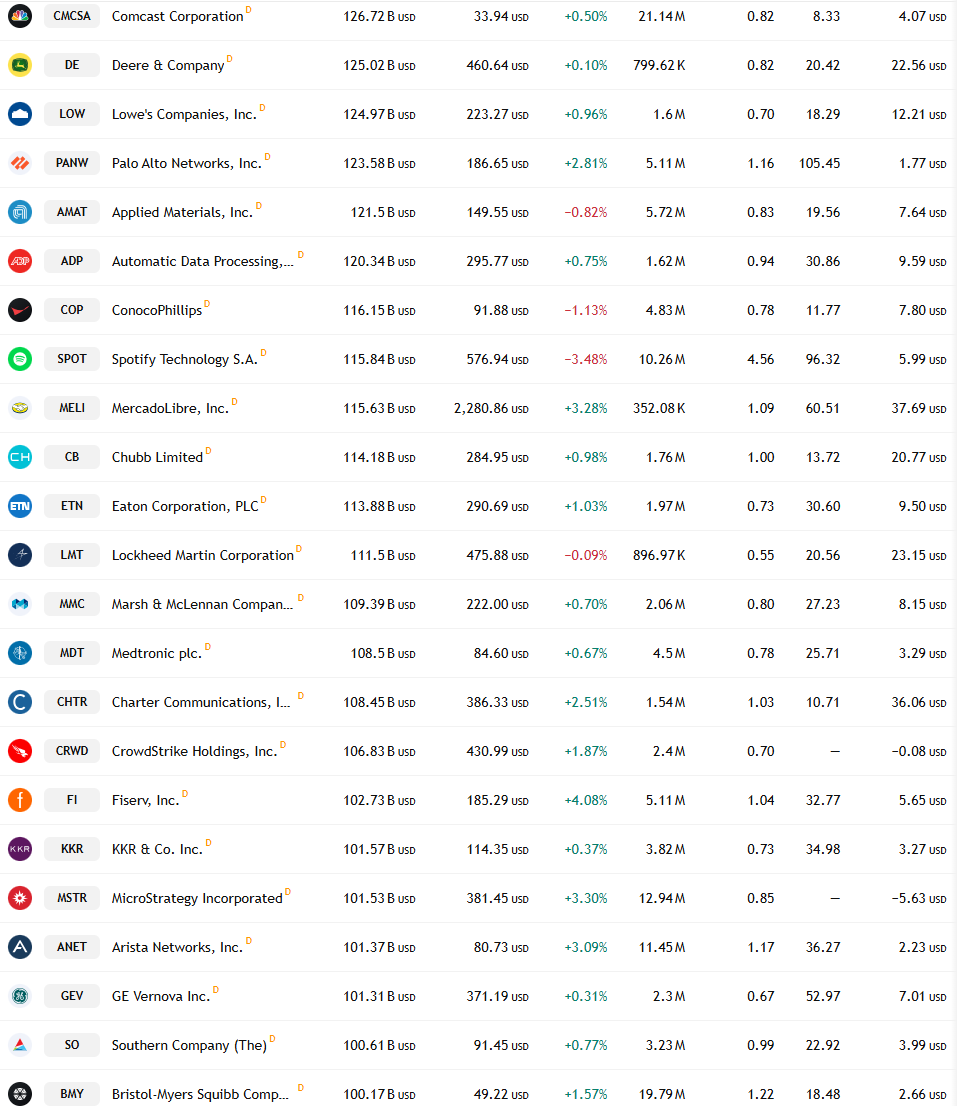Click Deere's market cap 125.02 B USD
Viewport: 957px width, 1106px height.
pos(379,65)
